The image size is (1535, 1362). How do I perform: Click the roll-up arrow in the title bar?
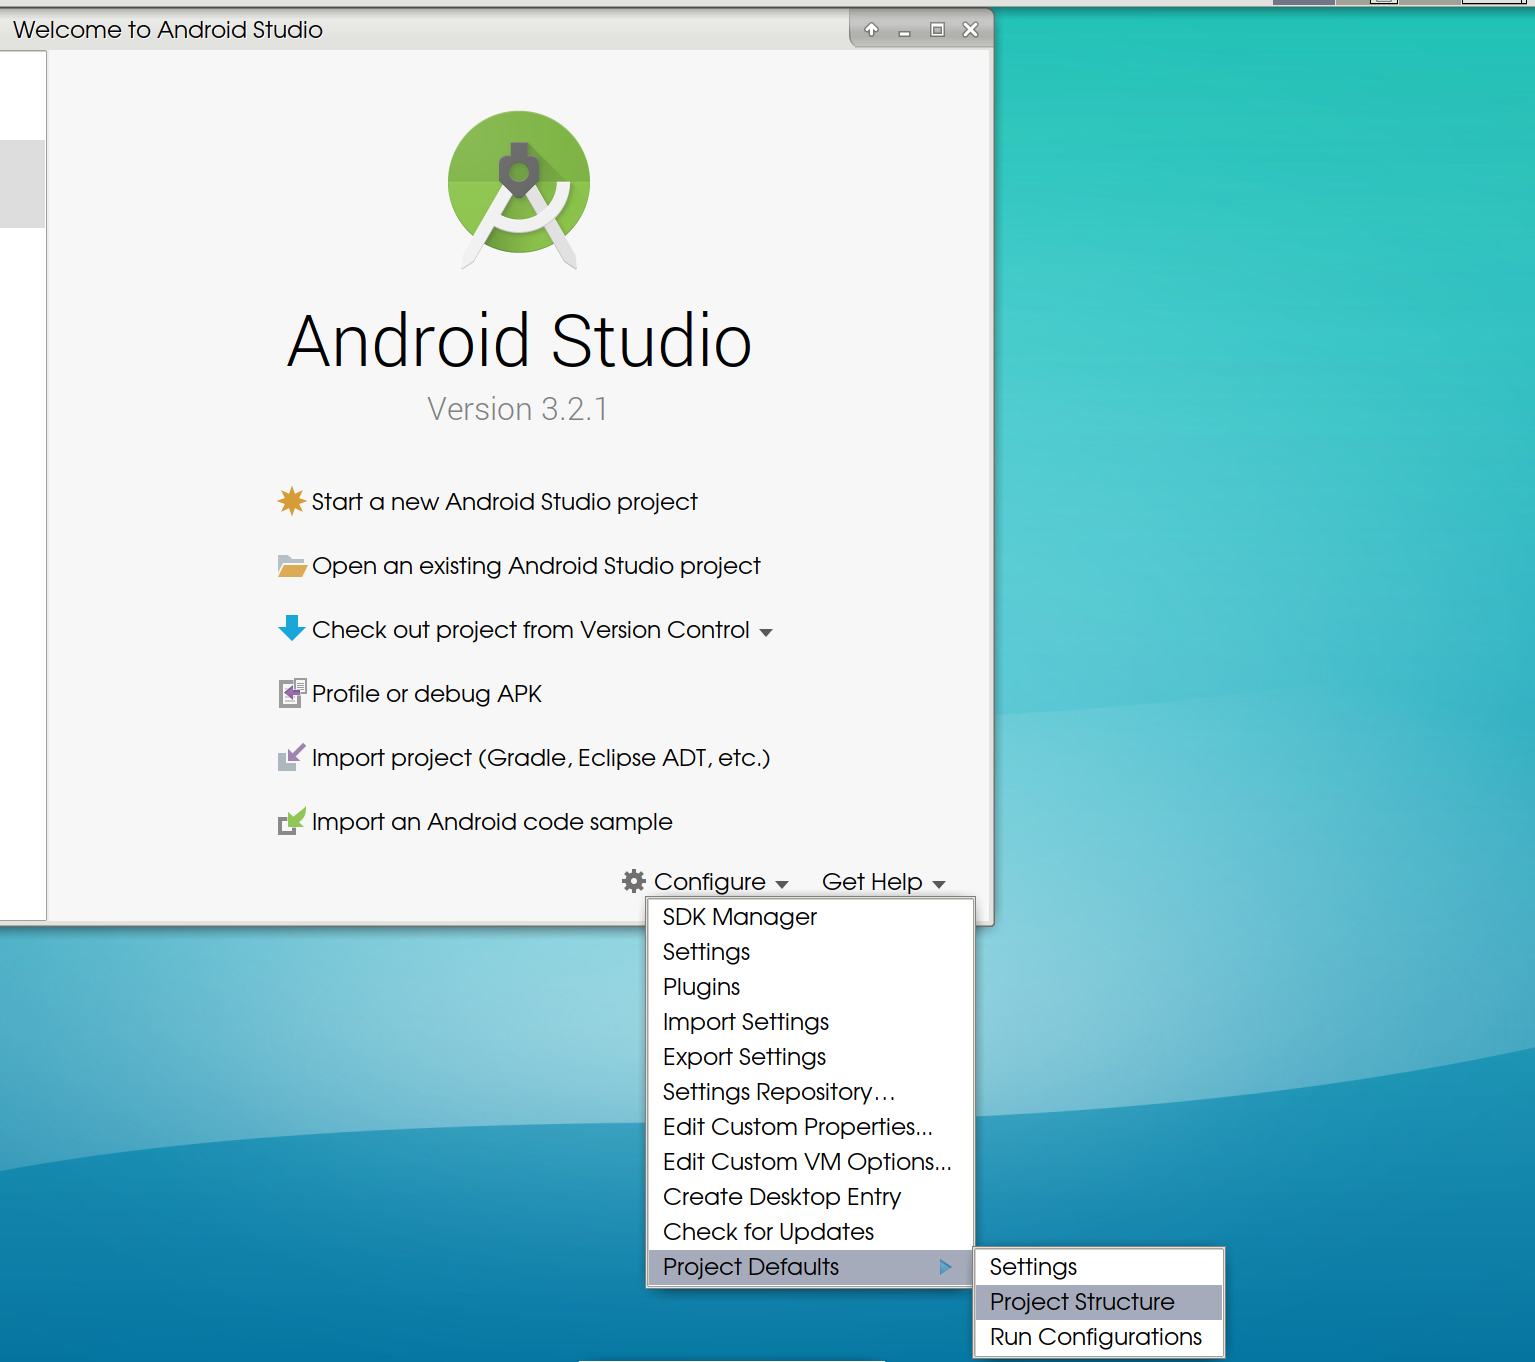(871, 29)
